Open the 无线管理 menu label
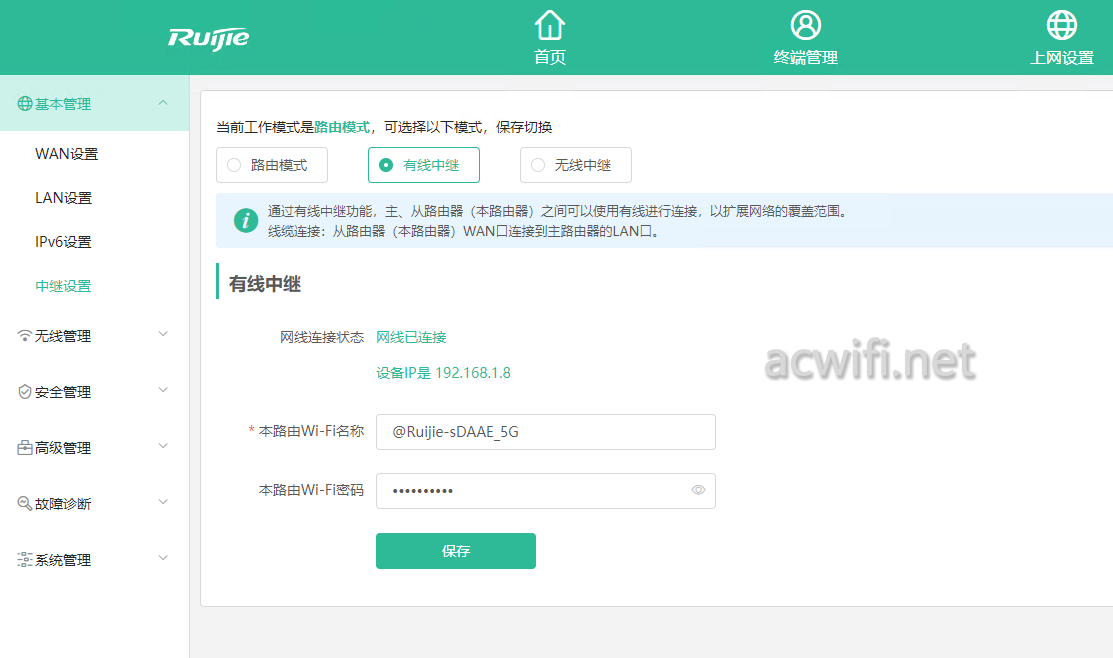The width and height of the screenshot is (1113, 658). pos(62,336)
